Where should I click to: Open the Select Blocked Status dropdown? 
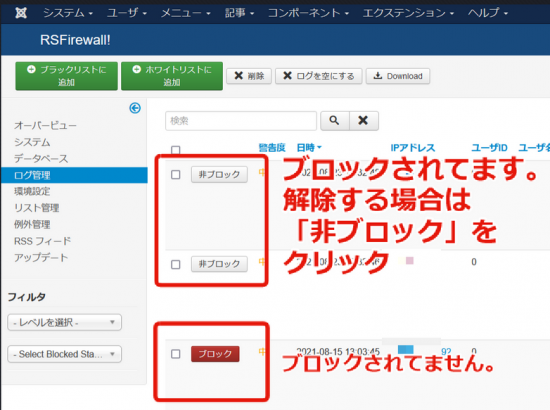tap(65, 354)
